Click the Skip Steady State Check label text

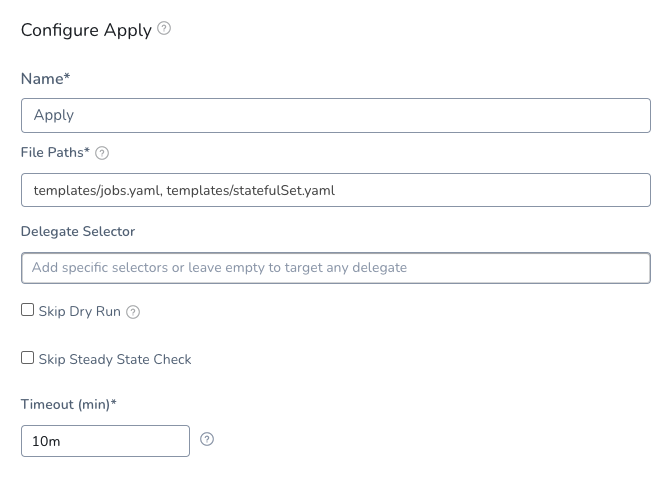tap(115, 359)
